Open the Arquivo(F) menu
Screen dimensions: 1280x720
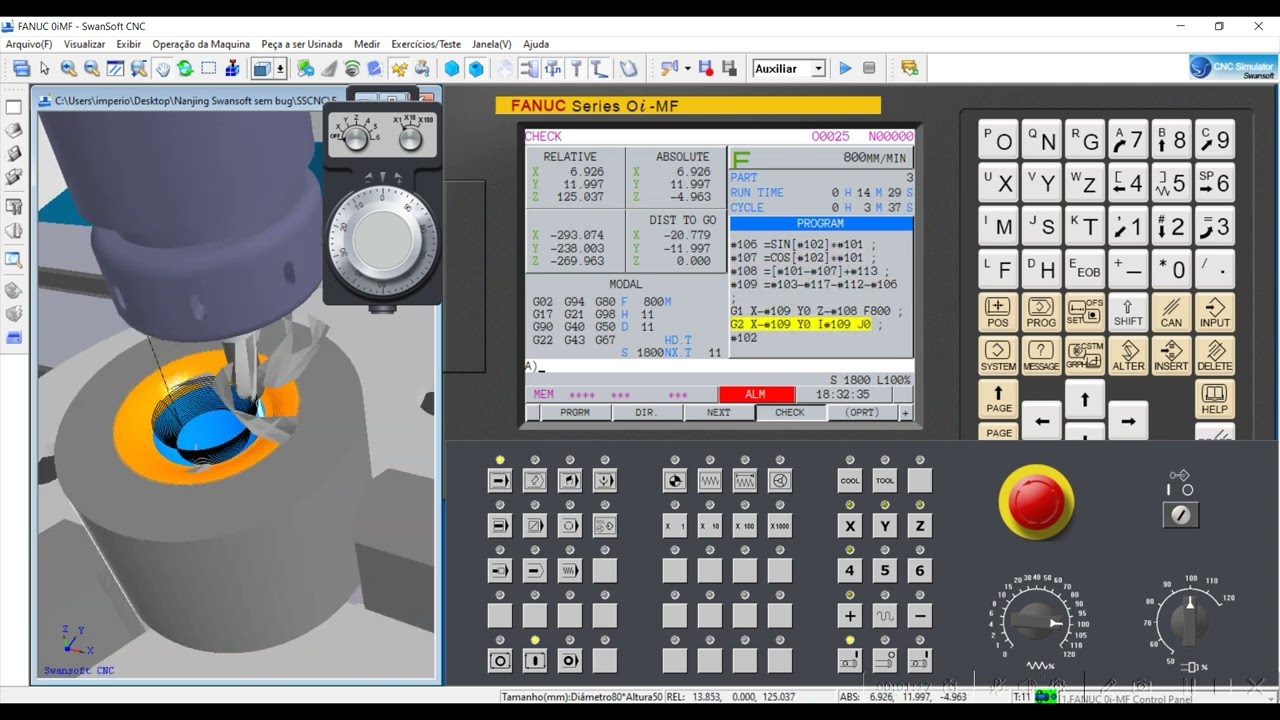click(29, 44)
